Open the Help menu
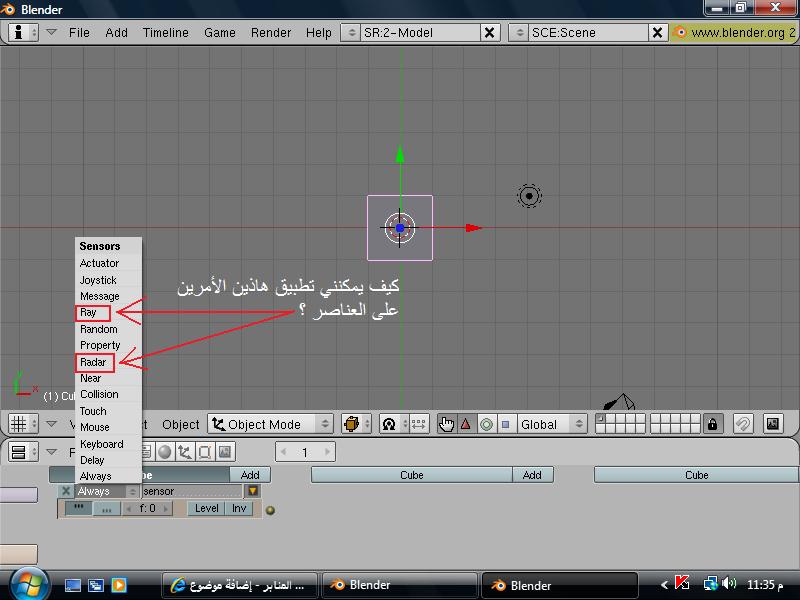The height and width of the screenshot is (600, 800). coord(319,33)
